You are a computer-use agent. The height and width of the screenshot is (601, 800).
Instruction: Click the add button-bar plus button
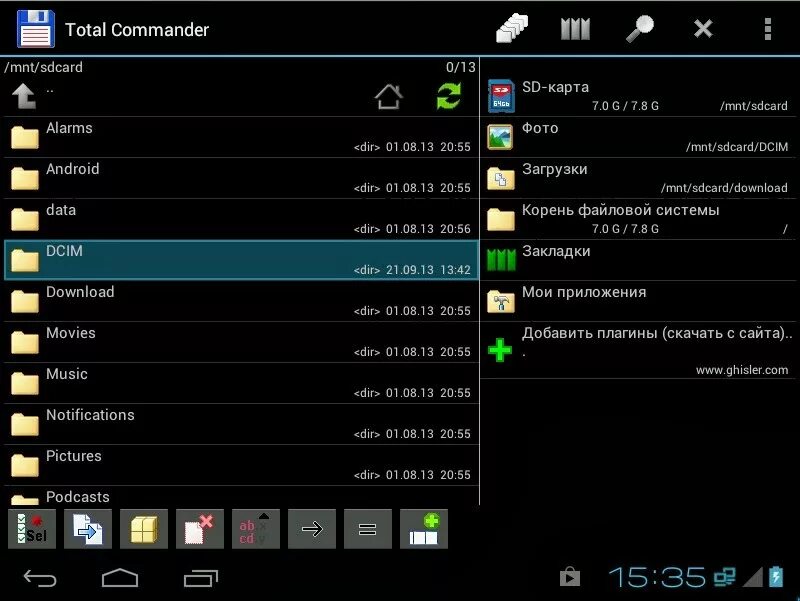424,529
